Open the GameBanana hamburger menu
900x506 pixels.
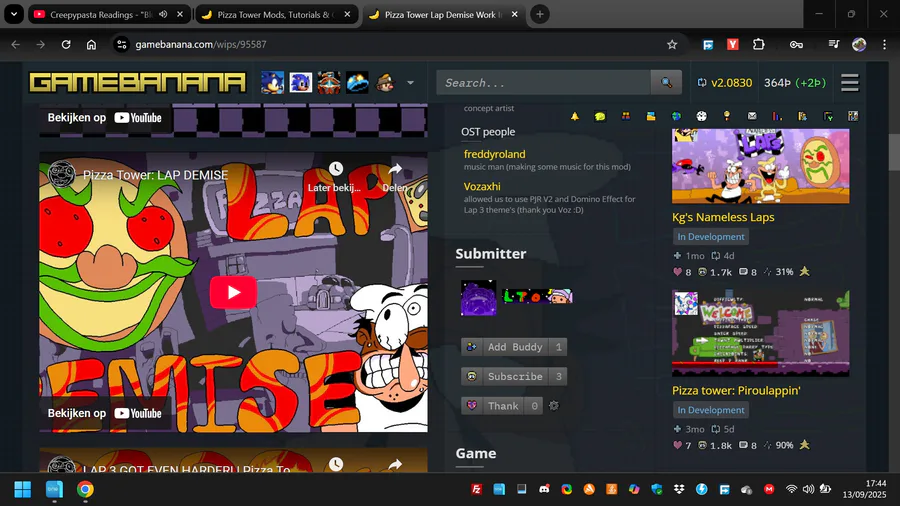(850, 83)
